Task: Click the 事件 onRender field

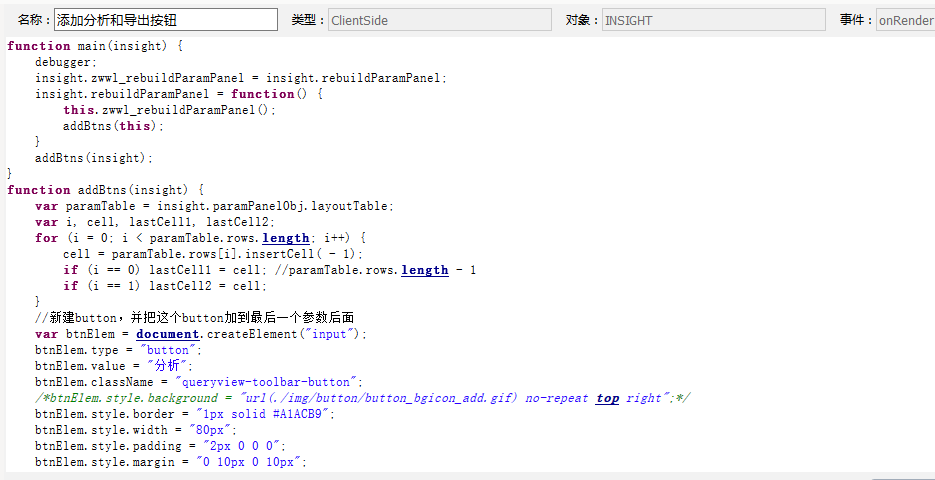Action: tap(906, 20)
